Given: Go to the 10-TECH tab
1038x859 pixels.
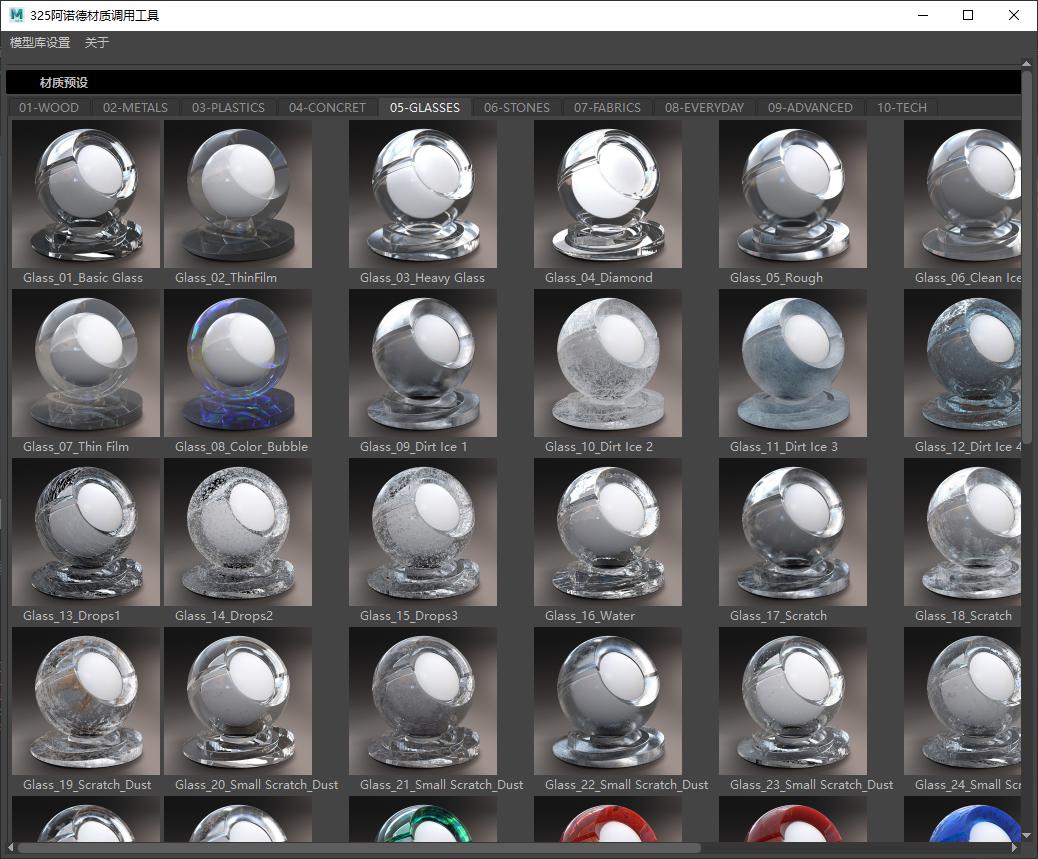Looking at the screenshot, I should pos(901,108).
